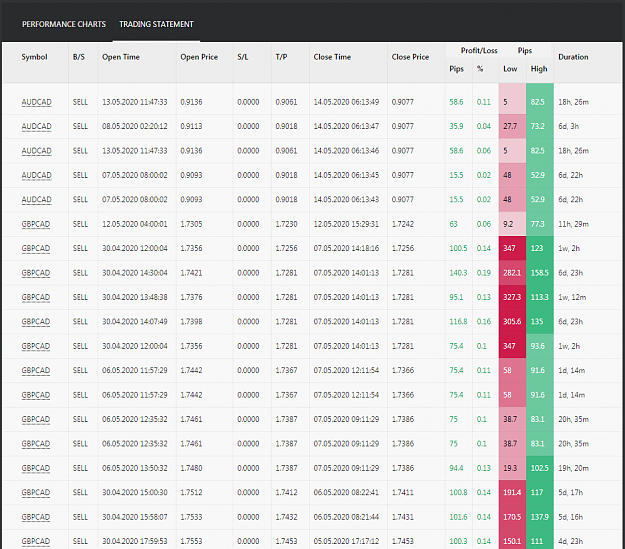Open the first AUDCAD symbol link
This screenshot has width=625, height=549.
[x=36, y=102]
